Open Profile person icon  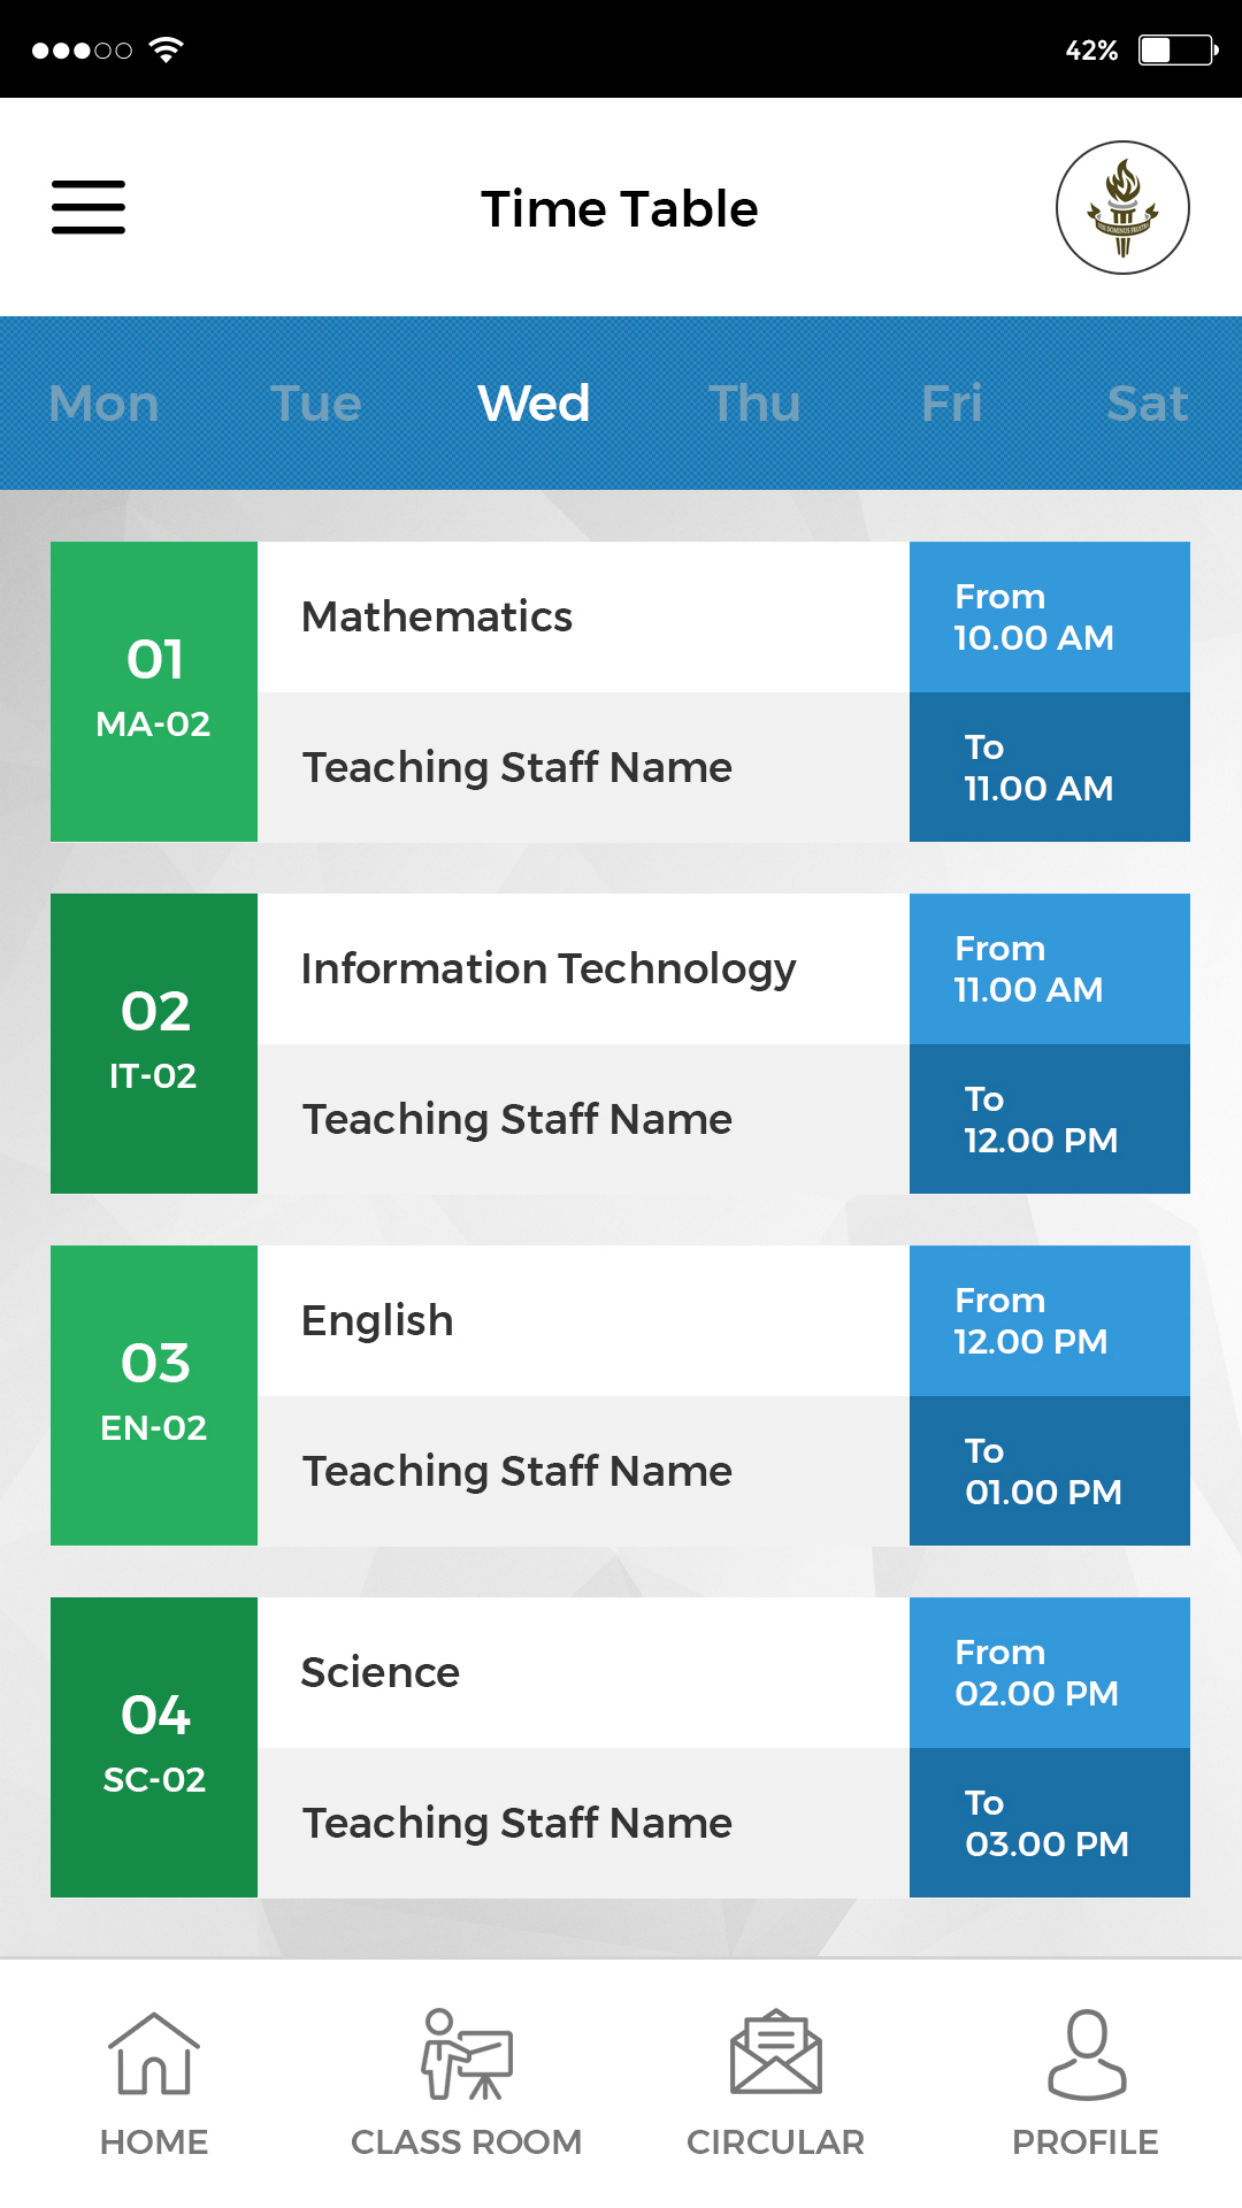[1086, 2054]
